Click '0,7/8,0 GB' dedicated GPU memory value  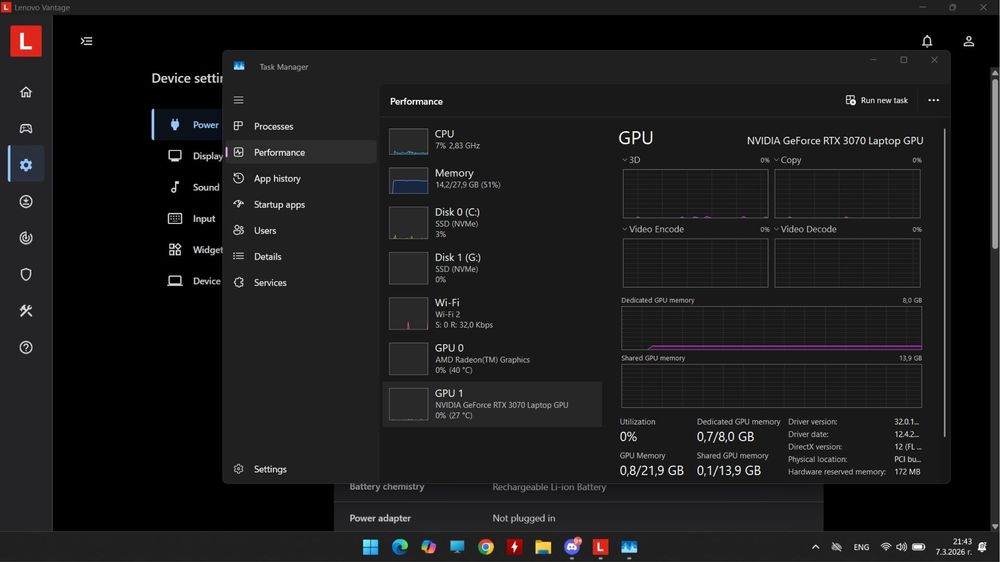[725, 437]
